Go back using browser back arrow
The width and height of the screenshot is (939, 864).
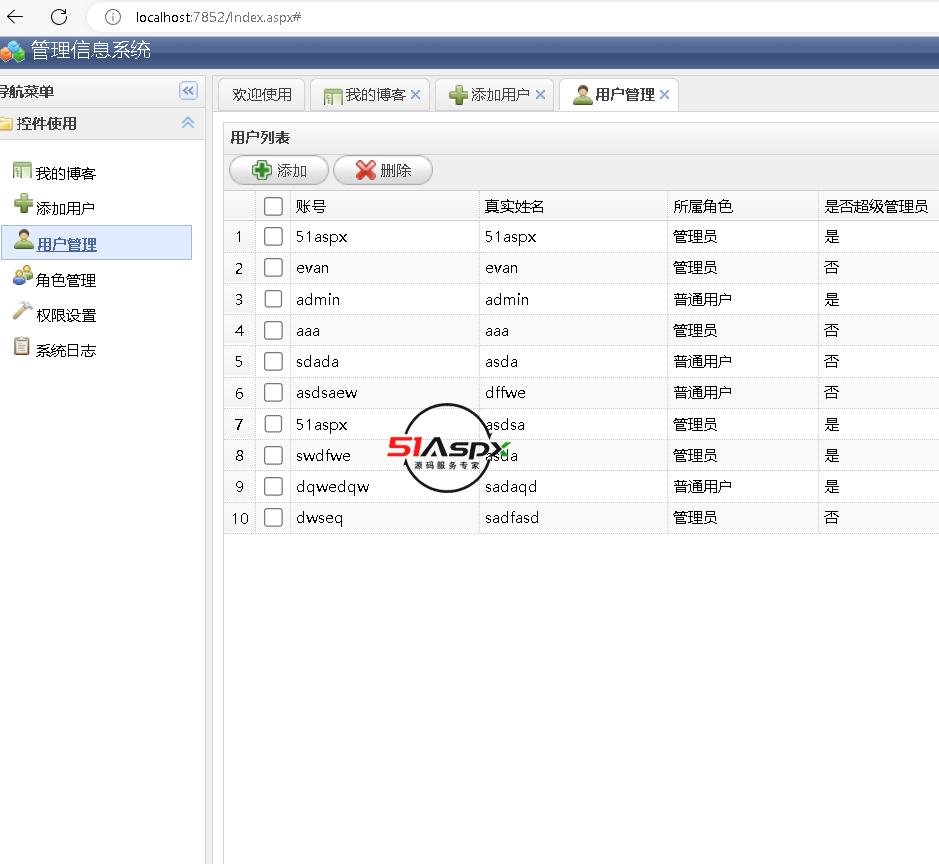(16, 17)
